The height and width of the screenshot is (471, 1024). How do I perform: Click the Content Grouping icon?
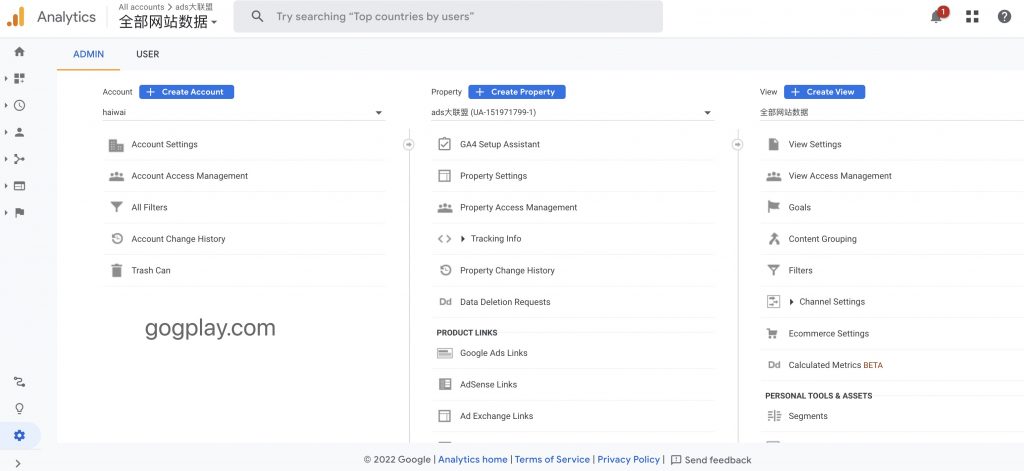[x=774, y=238]
